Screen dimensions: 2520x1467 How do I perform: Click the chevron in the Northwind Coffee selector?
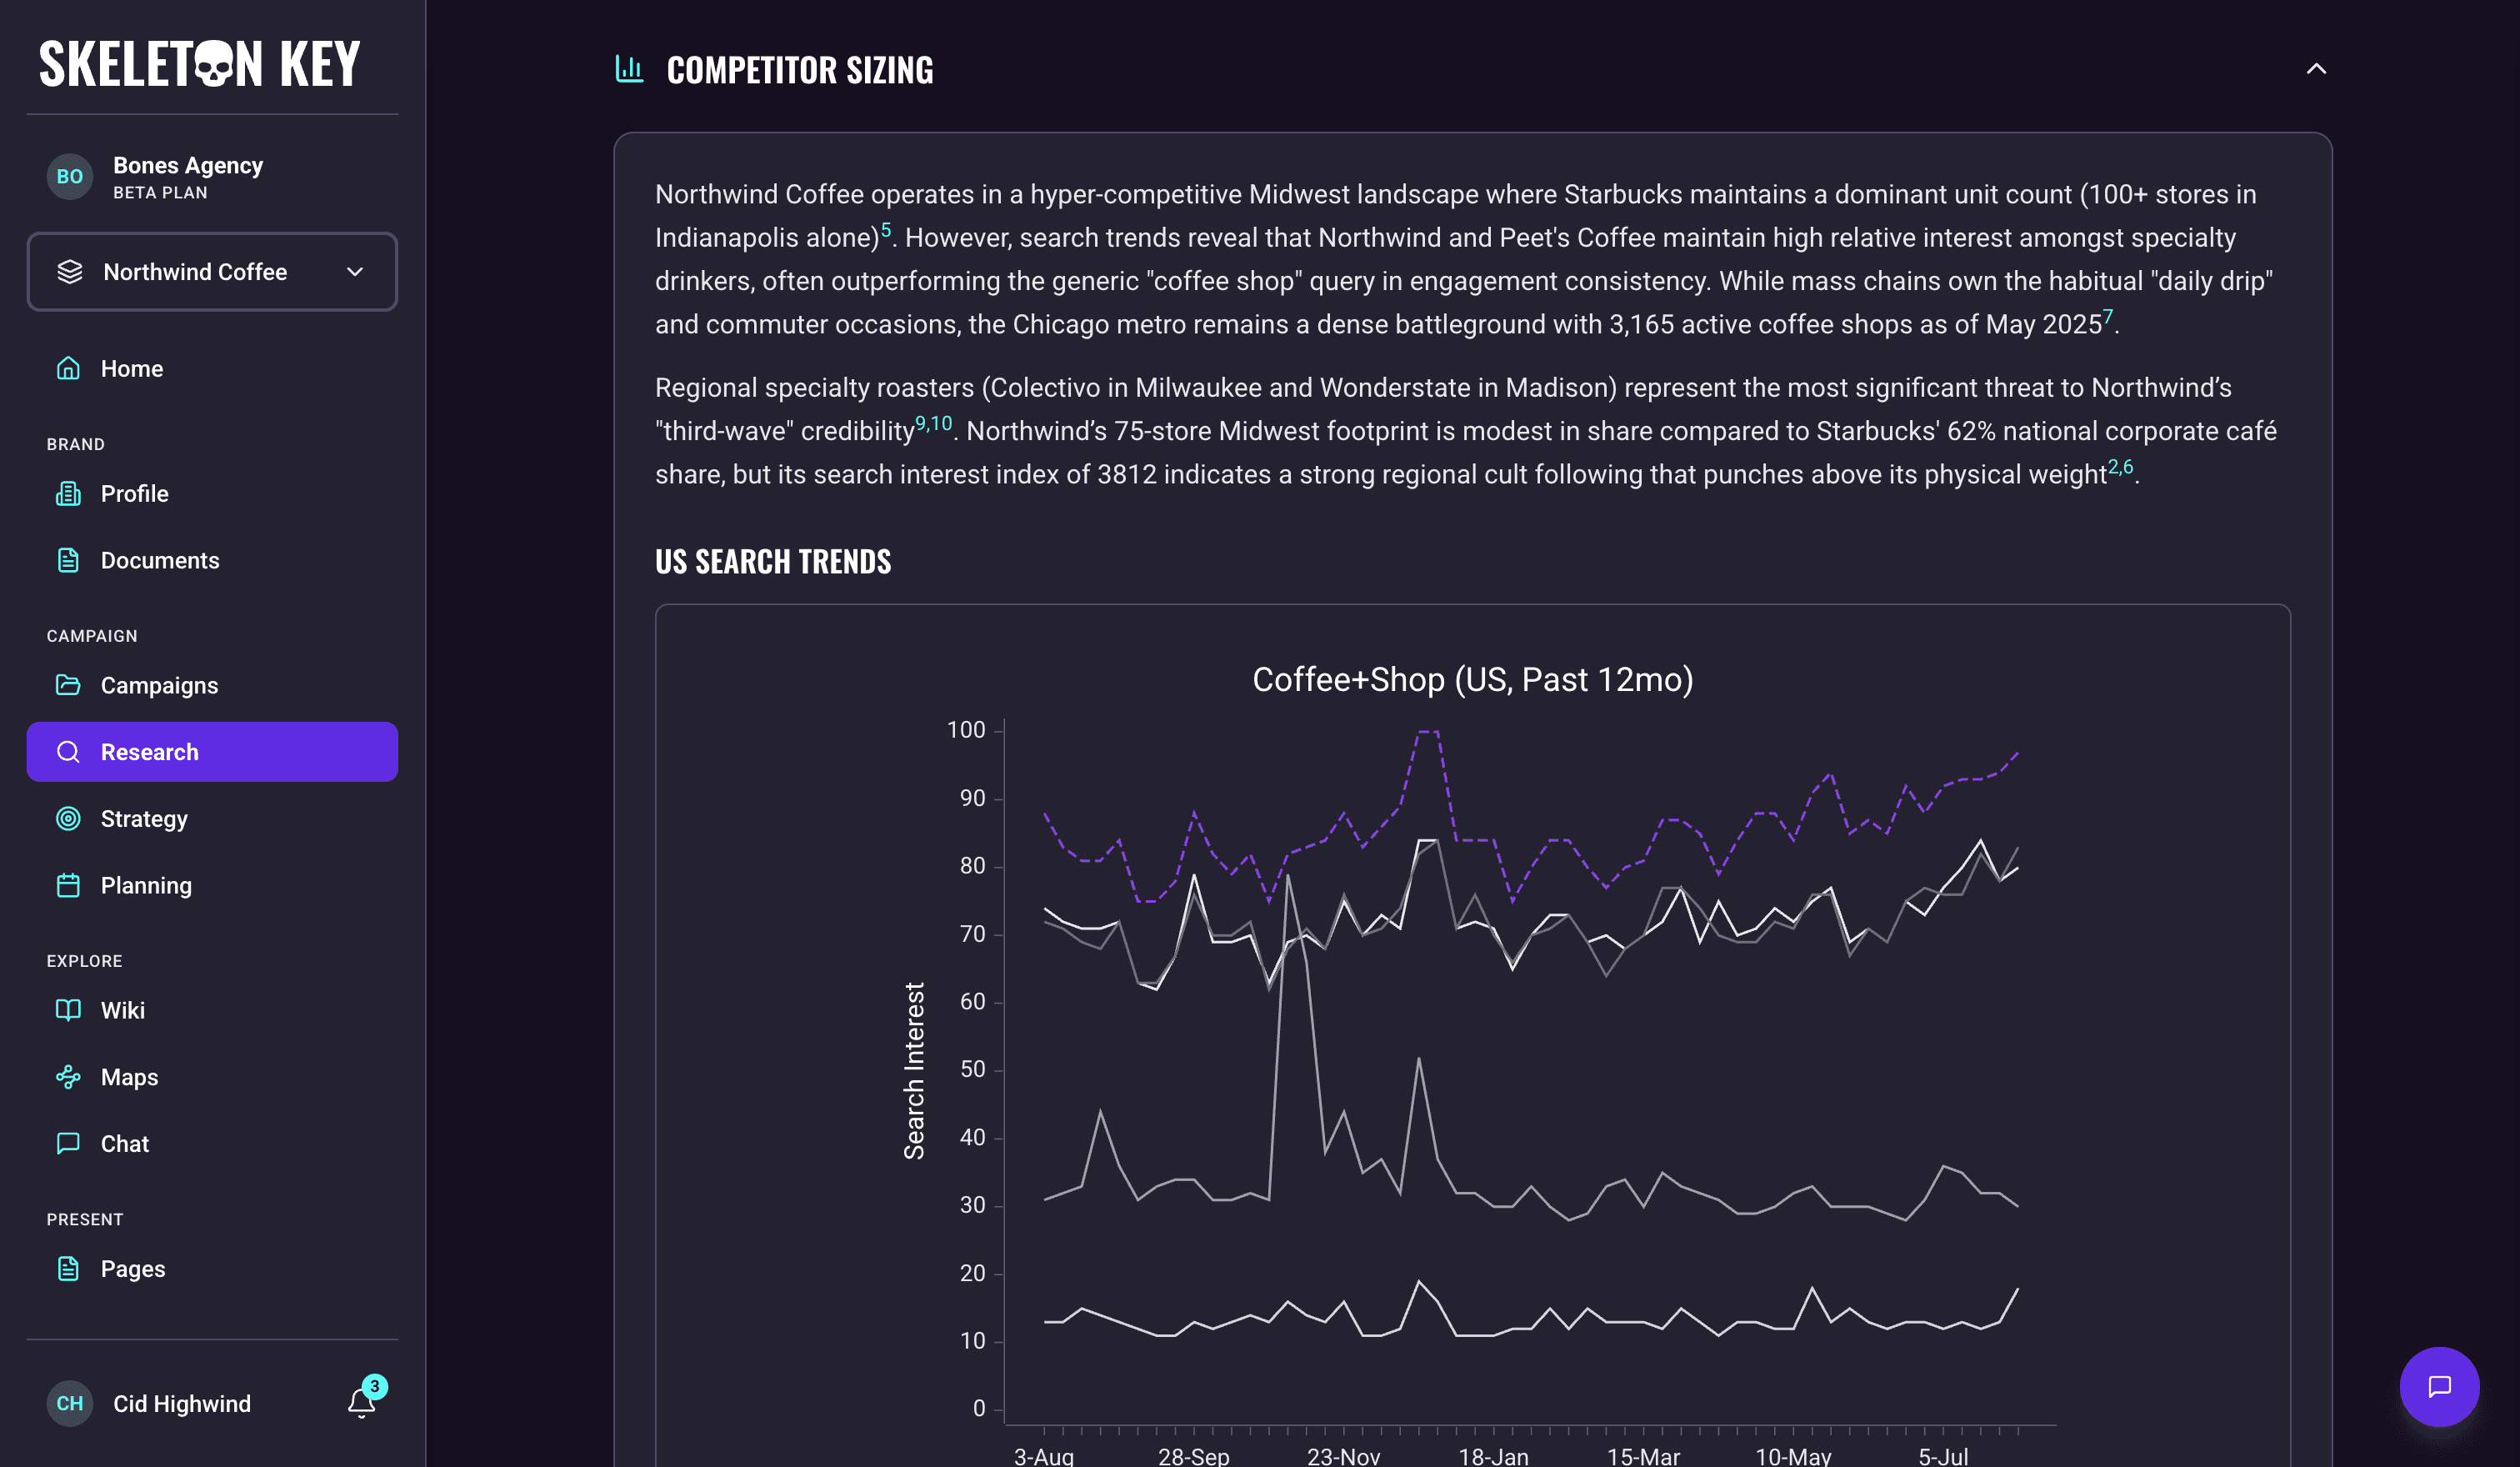pyautogui.click(x=355, y=272)
